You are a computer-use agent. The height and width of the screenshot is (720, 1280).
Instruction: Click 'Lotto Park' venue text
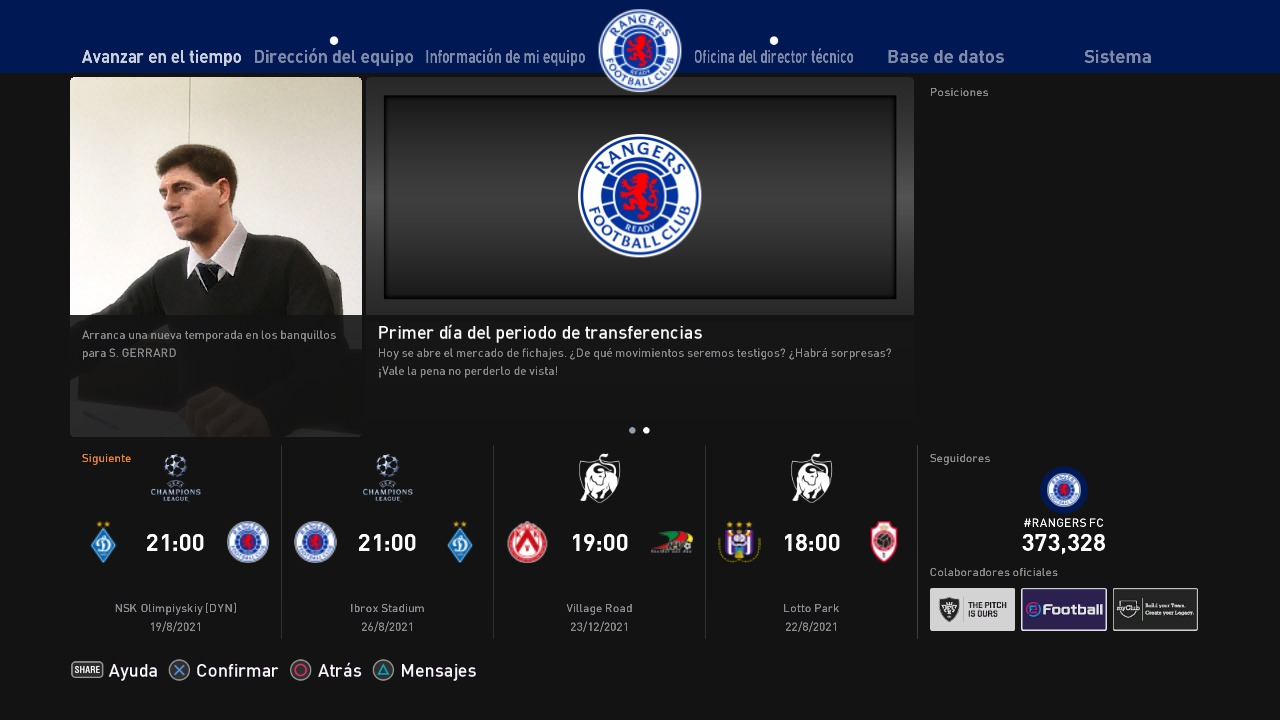click(811, 608)
